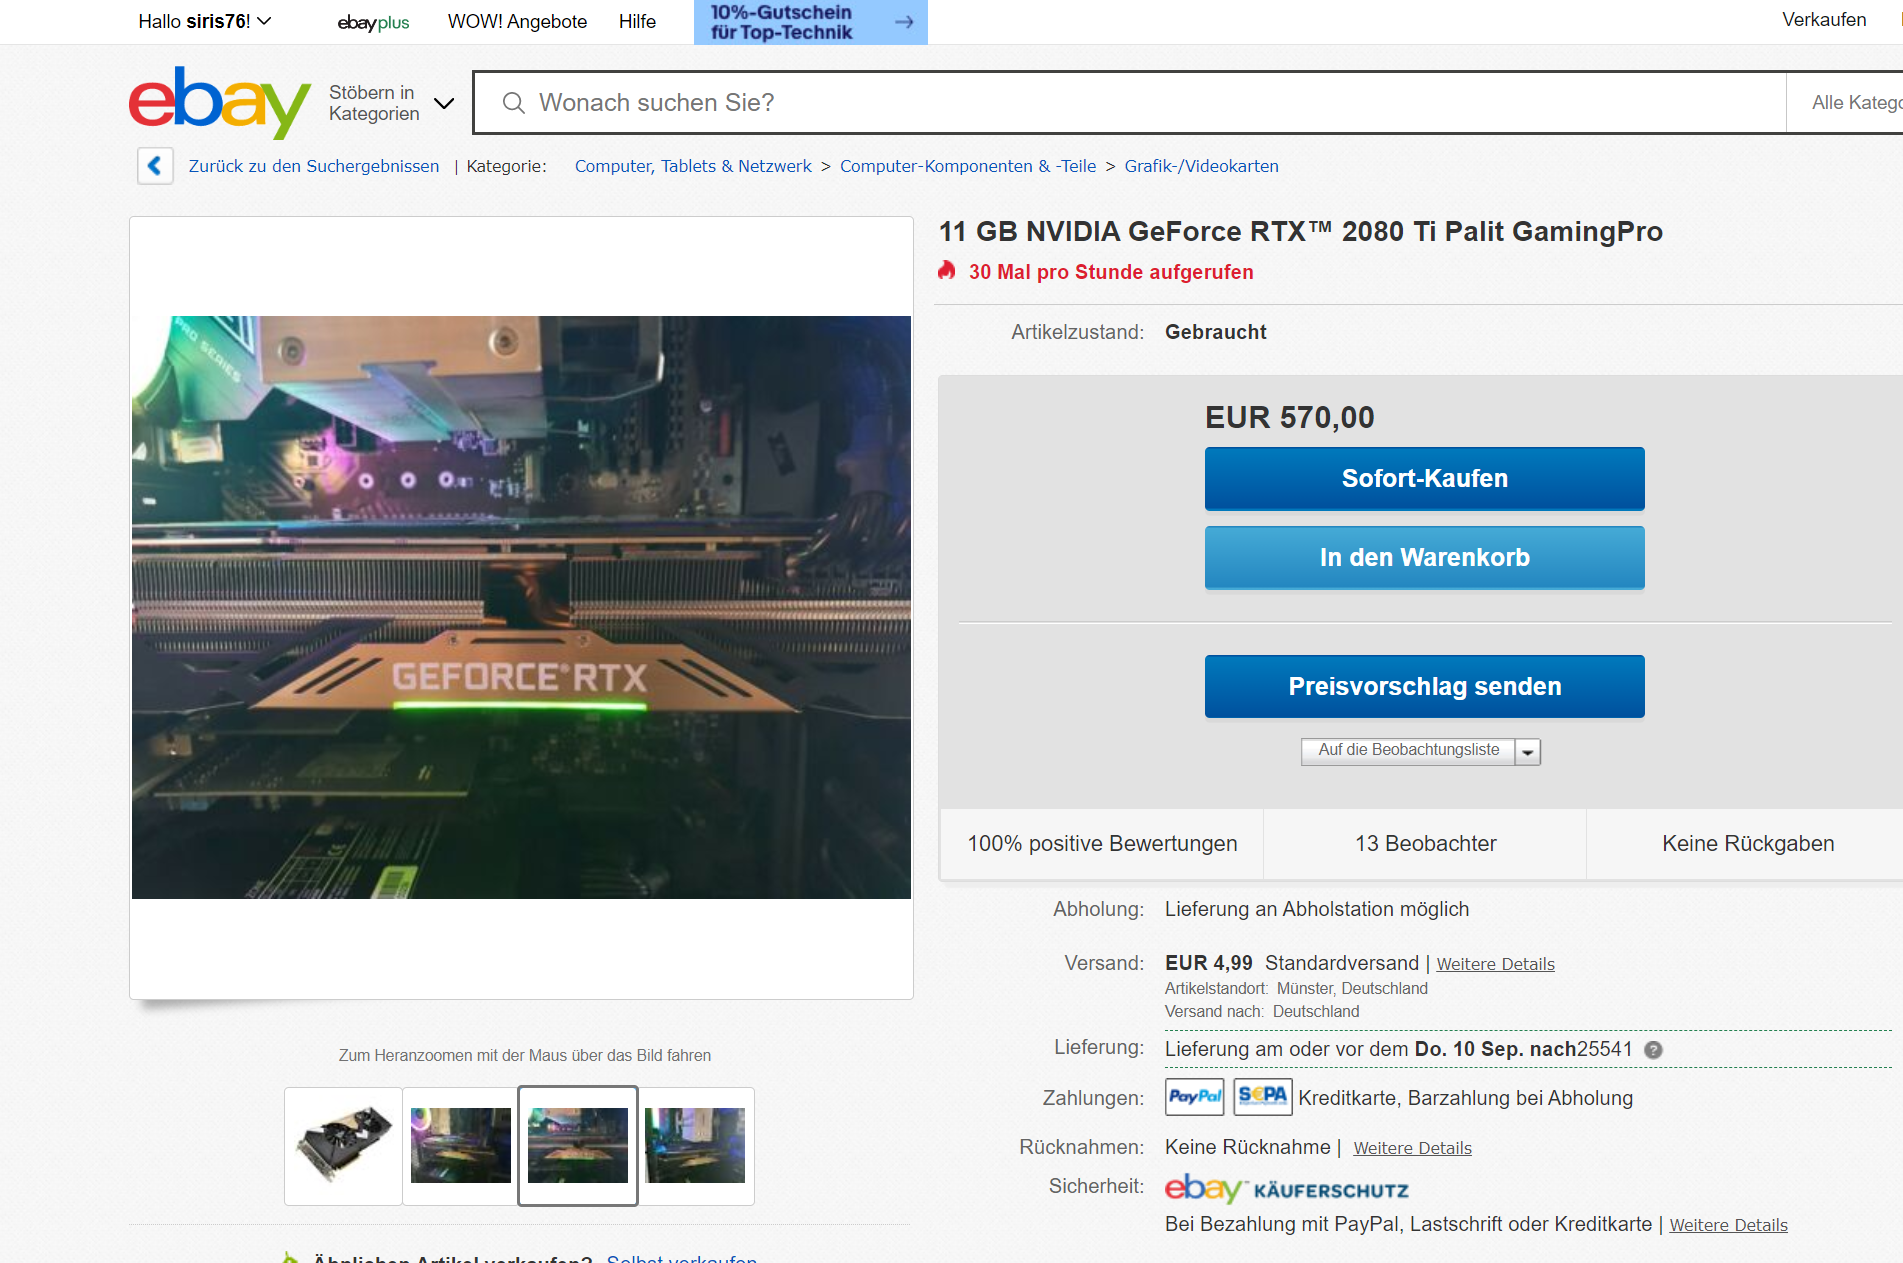Image resolution: width=1903 pixels, height=1263 pixels.
Task: Click the SEPA payment icon
Action: (x=1262, y=1096)
